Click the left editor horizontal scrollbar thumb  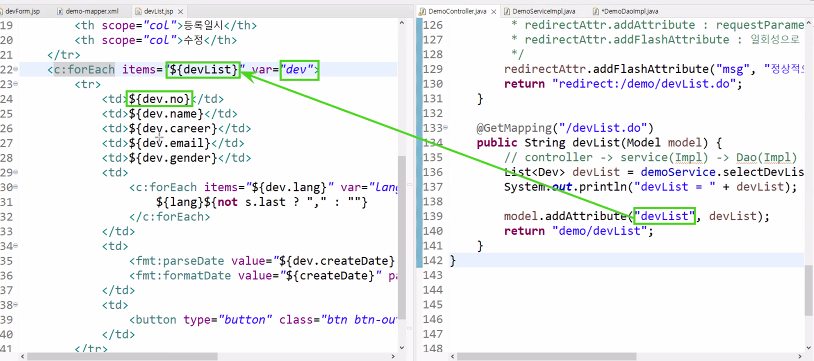pyautogui.click(x=122, y=356)
